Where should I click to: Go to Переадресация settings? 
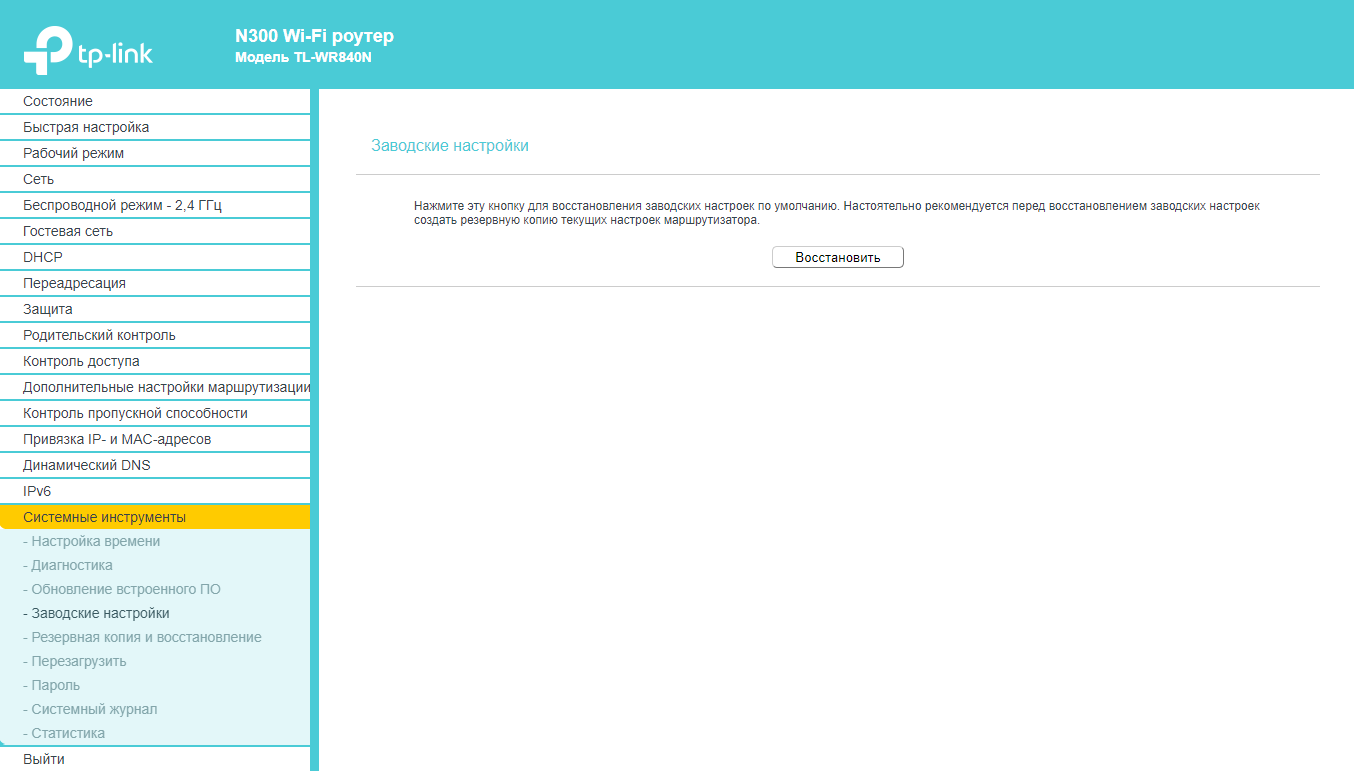coord(75,283)
